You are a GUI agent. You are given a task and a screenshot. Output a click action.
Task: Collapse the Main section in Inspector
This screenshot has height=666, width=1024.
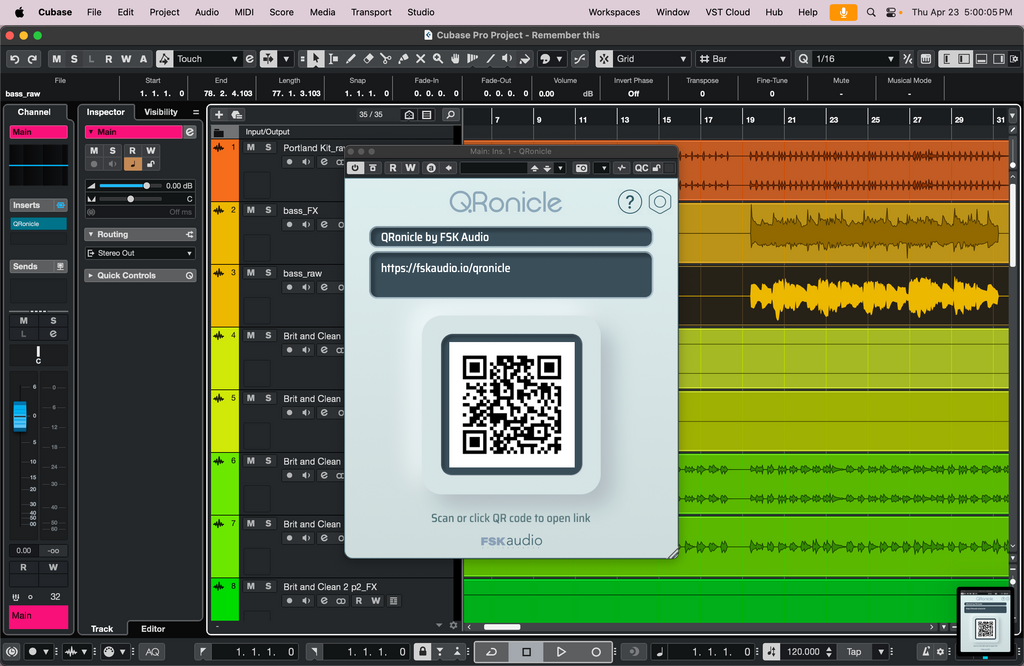(x=91, y=132)
